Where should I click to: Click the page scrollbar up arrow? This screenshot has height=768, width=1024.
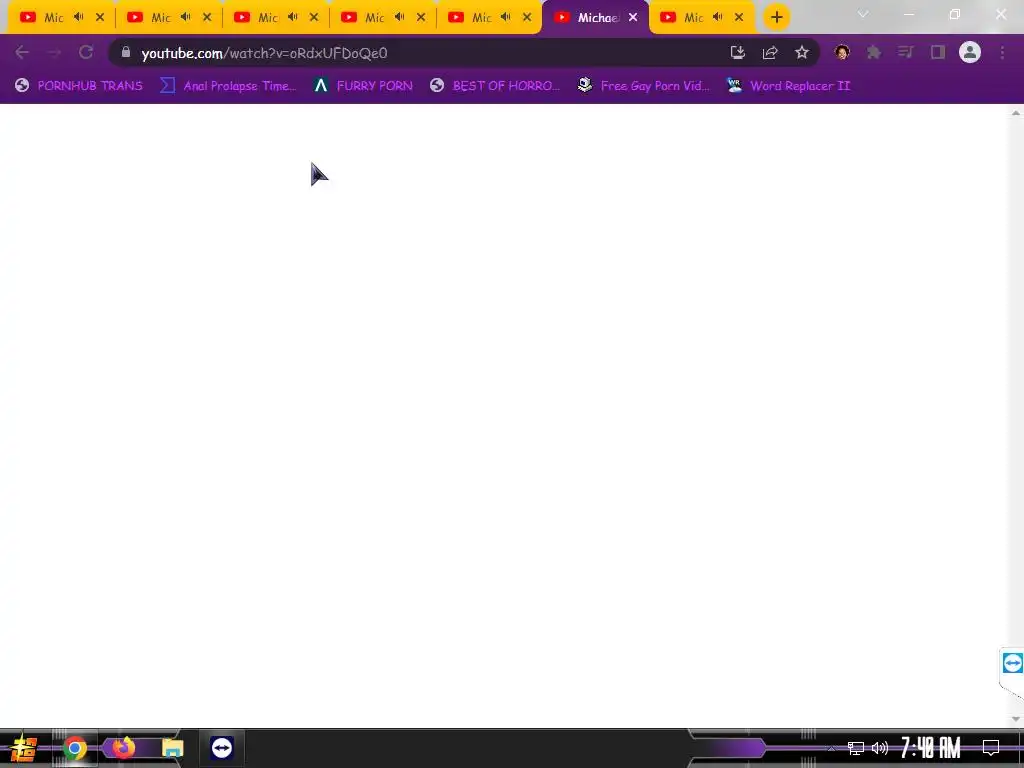pyautogui.click(x=1016, y=113)
